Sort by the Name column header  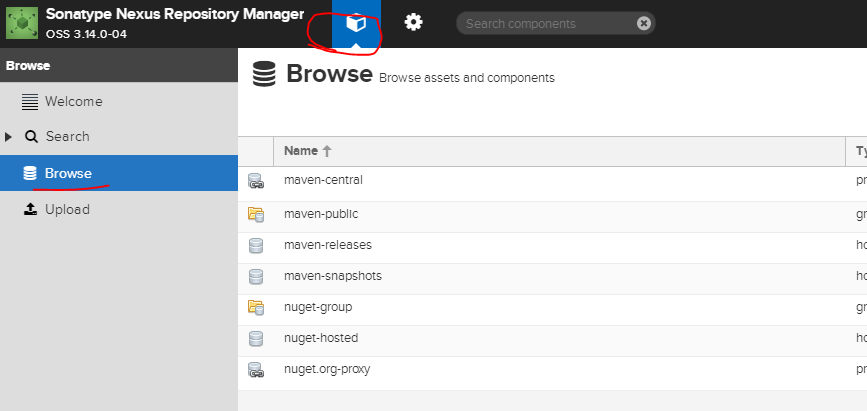pos(560,151)
